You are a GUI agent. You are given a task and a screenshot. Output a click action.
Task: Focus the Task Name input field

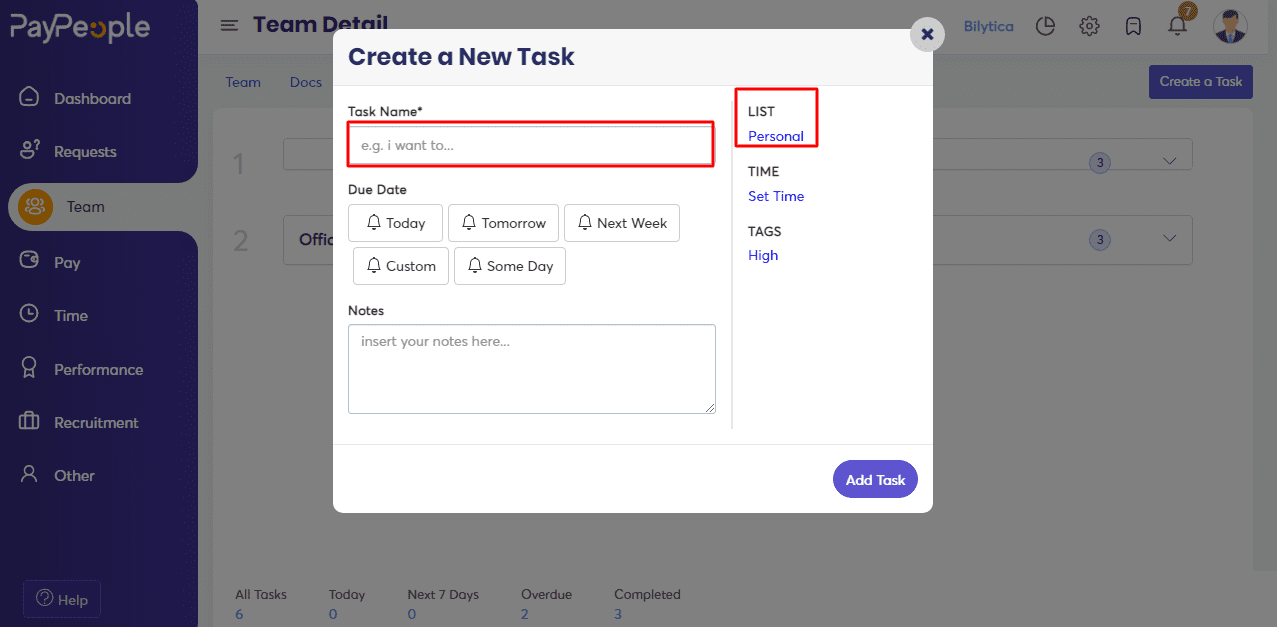point(531,145)
